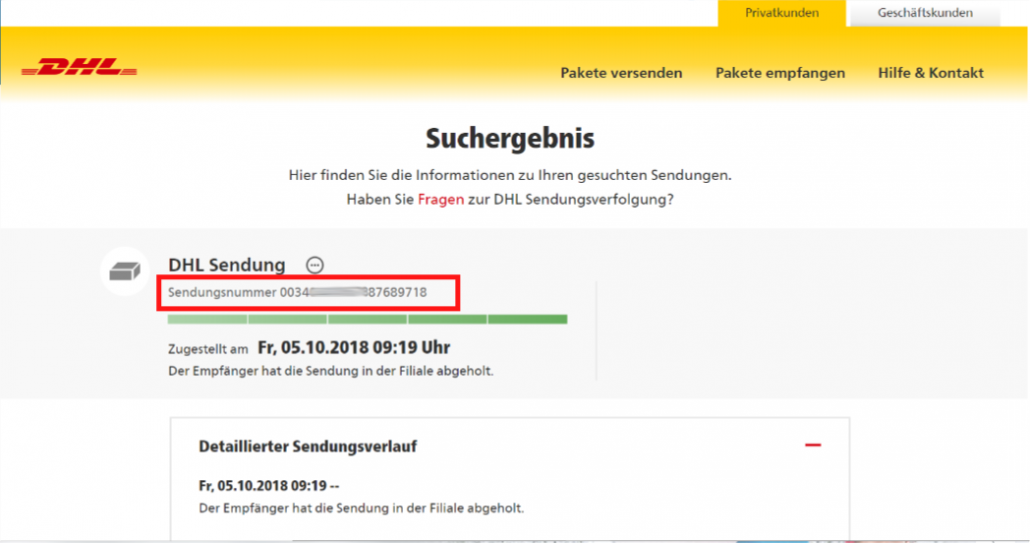This screenshot has width=1030, height=543.
Task: Open the Pakete versenden menu
Action: [x=621, y=73]
